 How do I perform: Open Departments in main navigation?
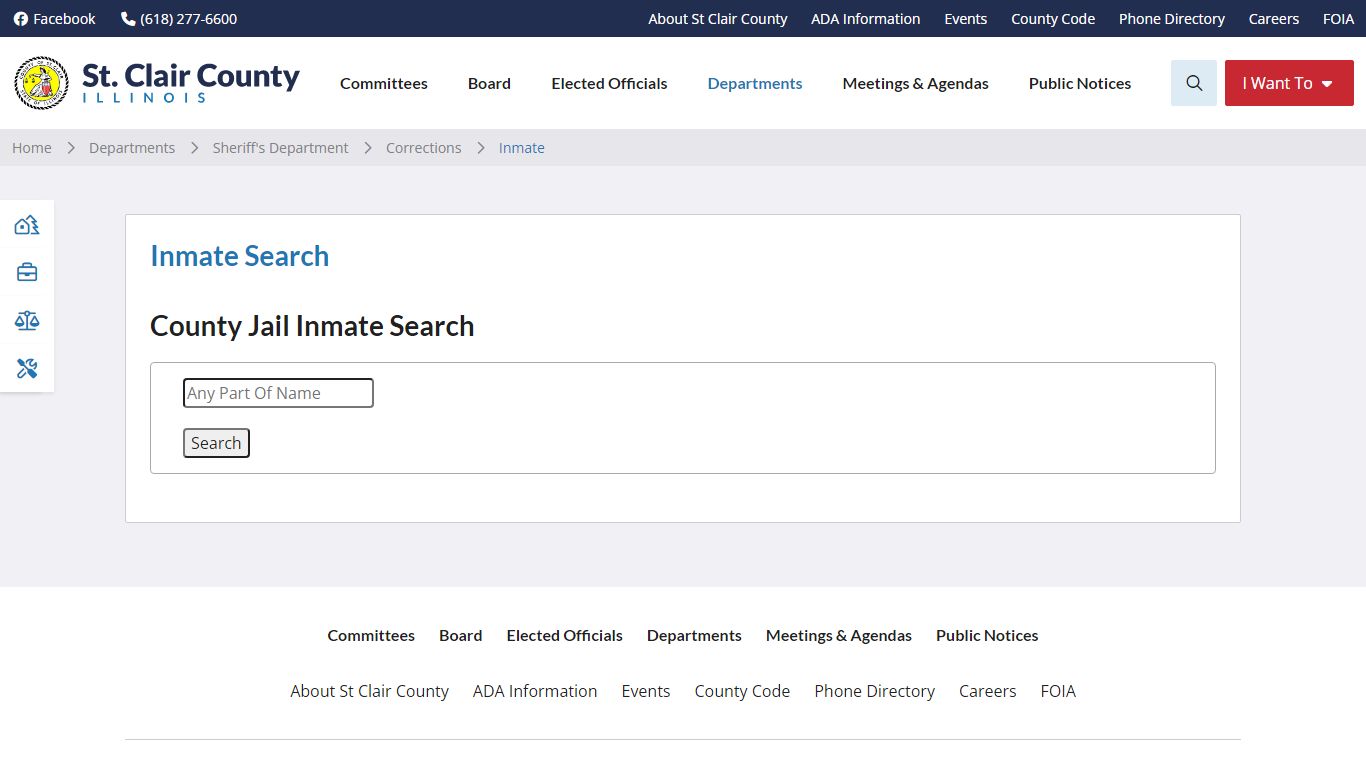[755, 83]
